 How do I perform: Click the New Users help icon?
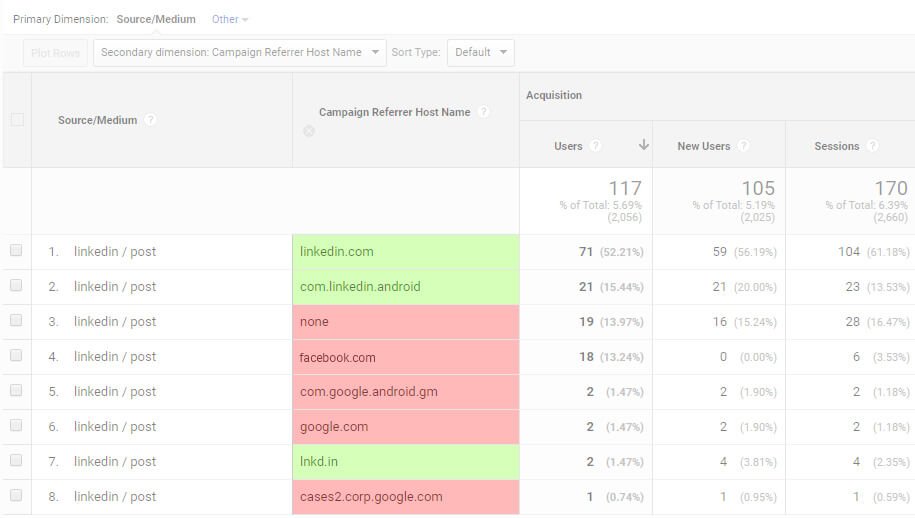(x=743, y=146)
